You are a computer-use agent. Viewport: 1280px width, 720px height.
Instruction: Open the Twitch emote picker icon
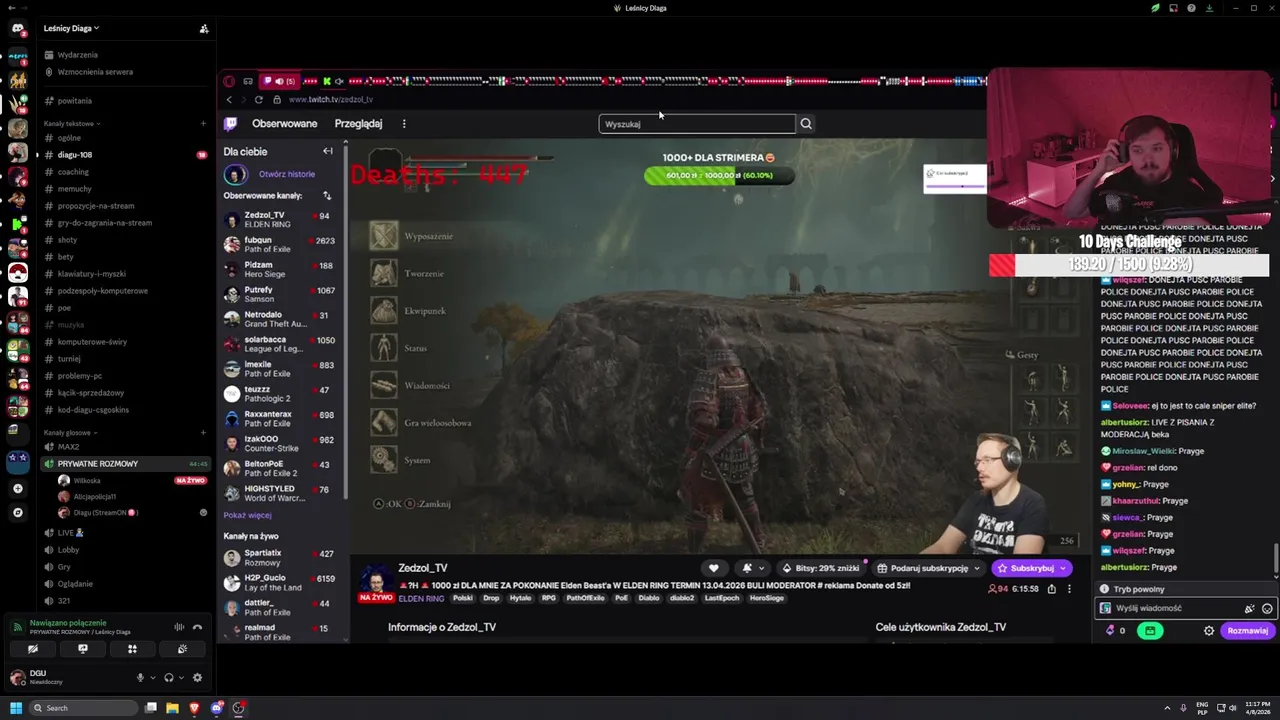coord(1267,608)
